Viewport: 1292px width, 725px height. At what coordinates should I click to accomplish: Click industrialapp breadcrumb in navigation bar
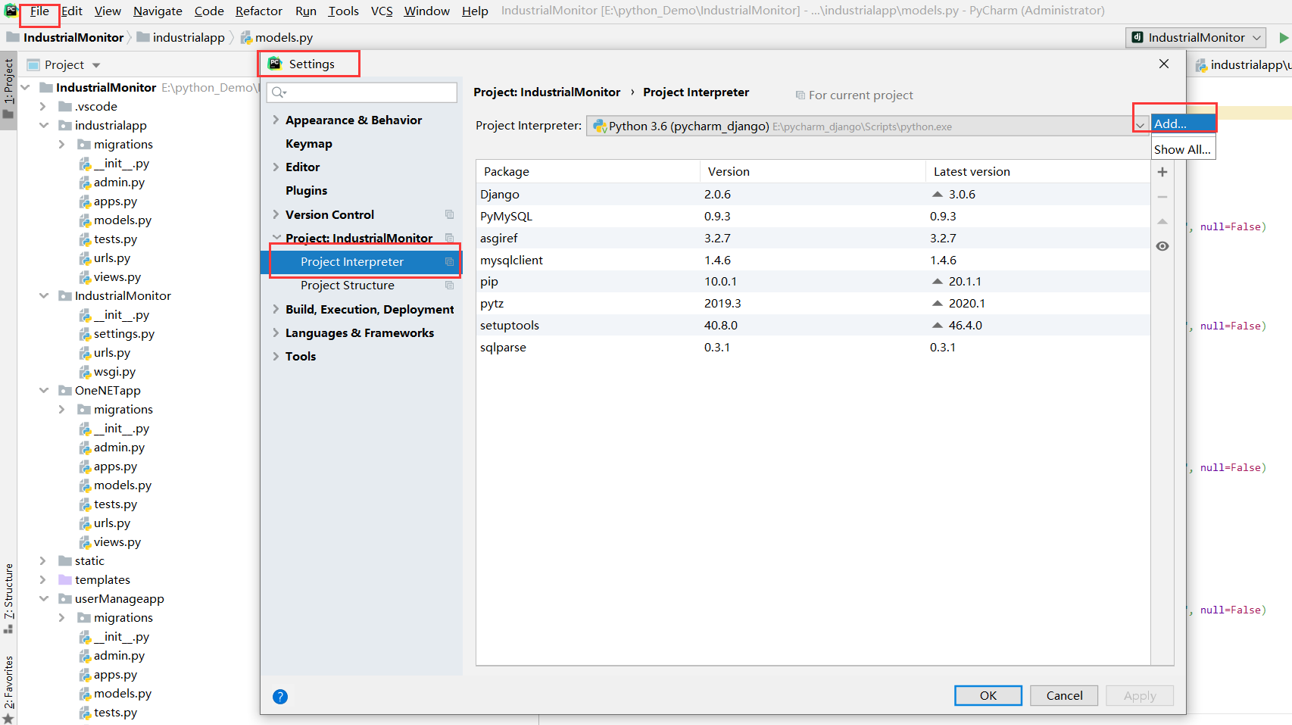pos(180,37)
